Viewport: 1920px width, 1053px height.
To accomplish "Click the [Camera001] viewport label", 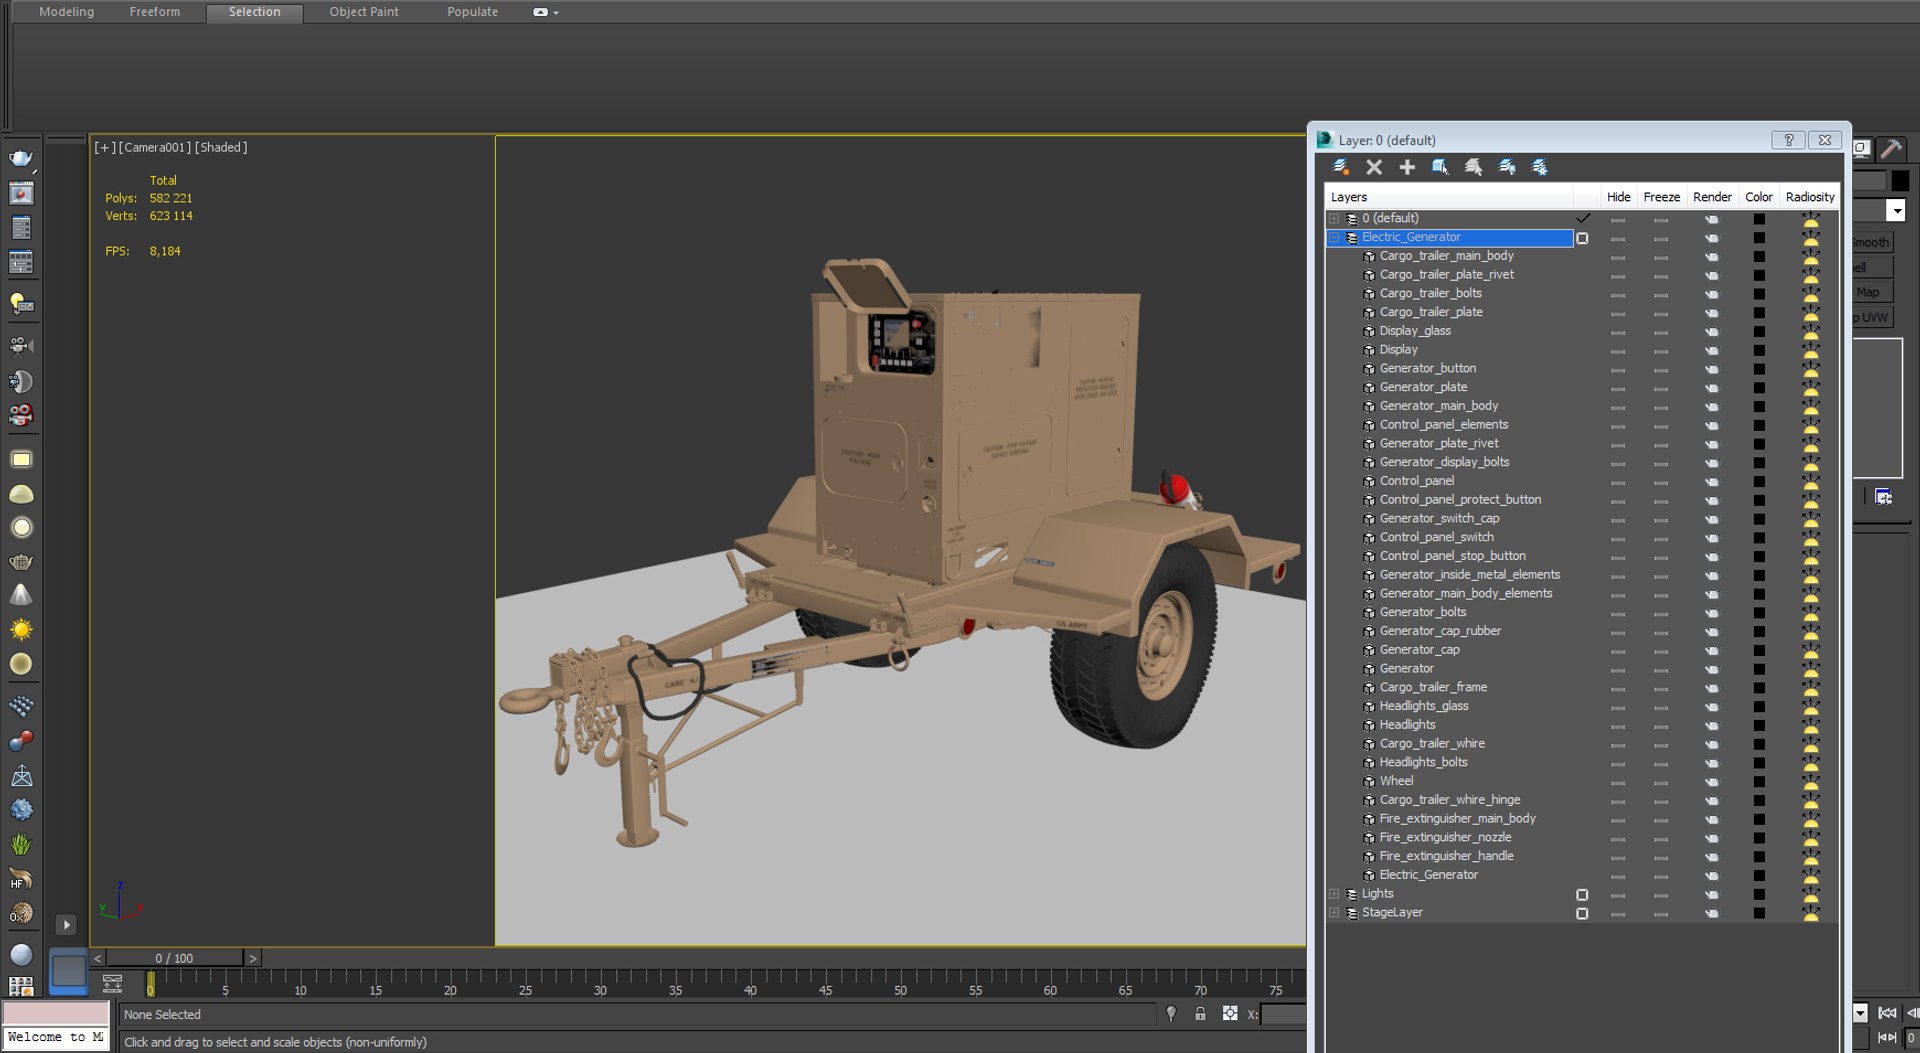I will [154, 147].
